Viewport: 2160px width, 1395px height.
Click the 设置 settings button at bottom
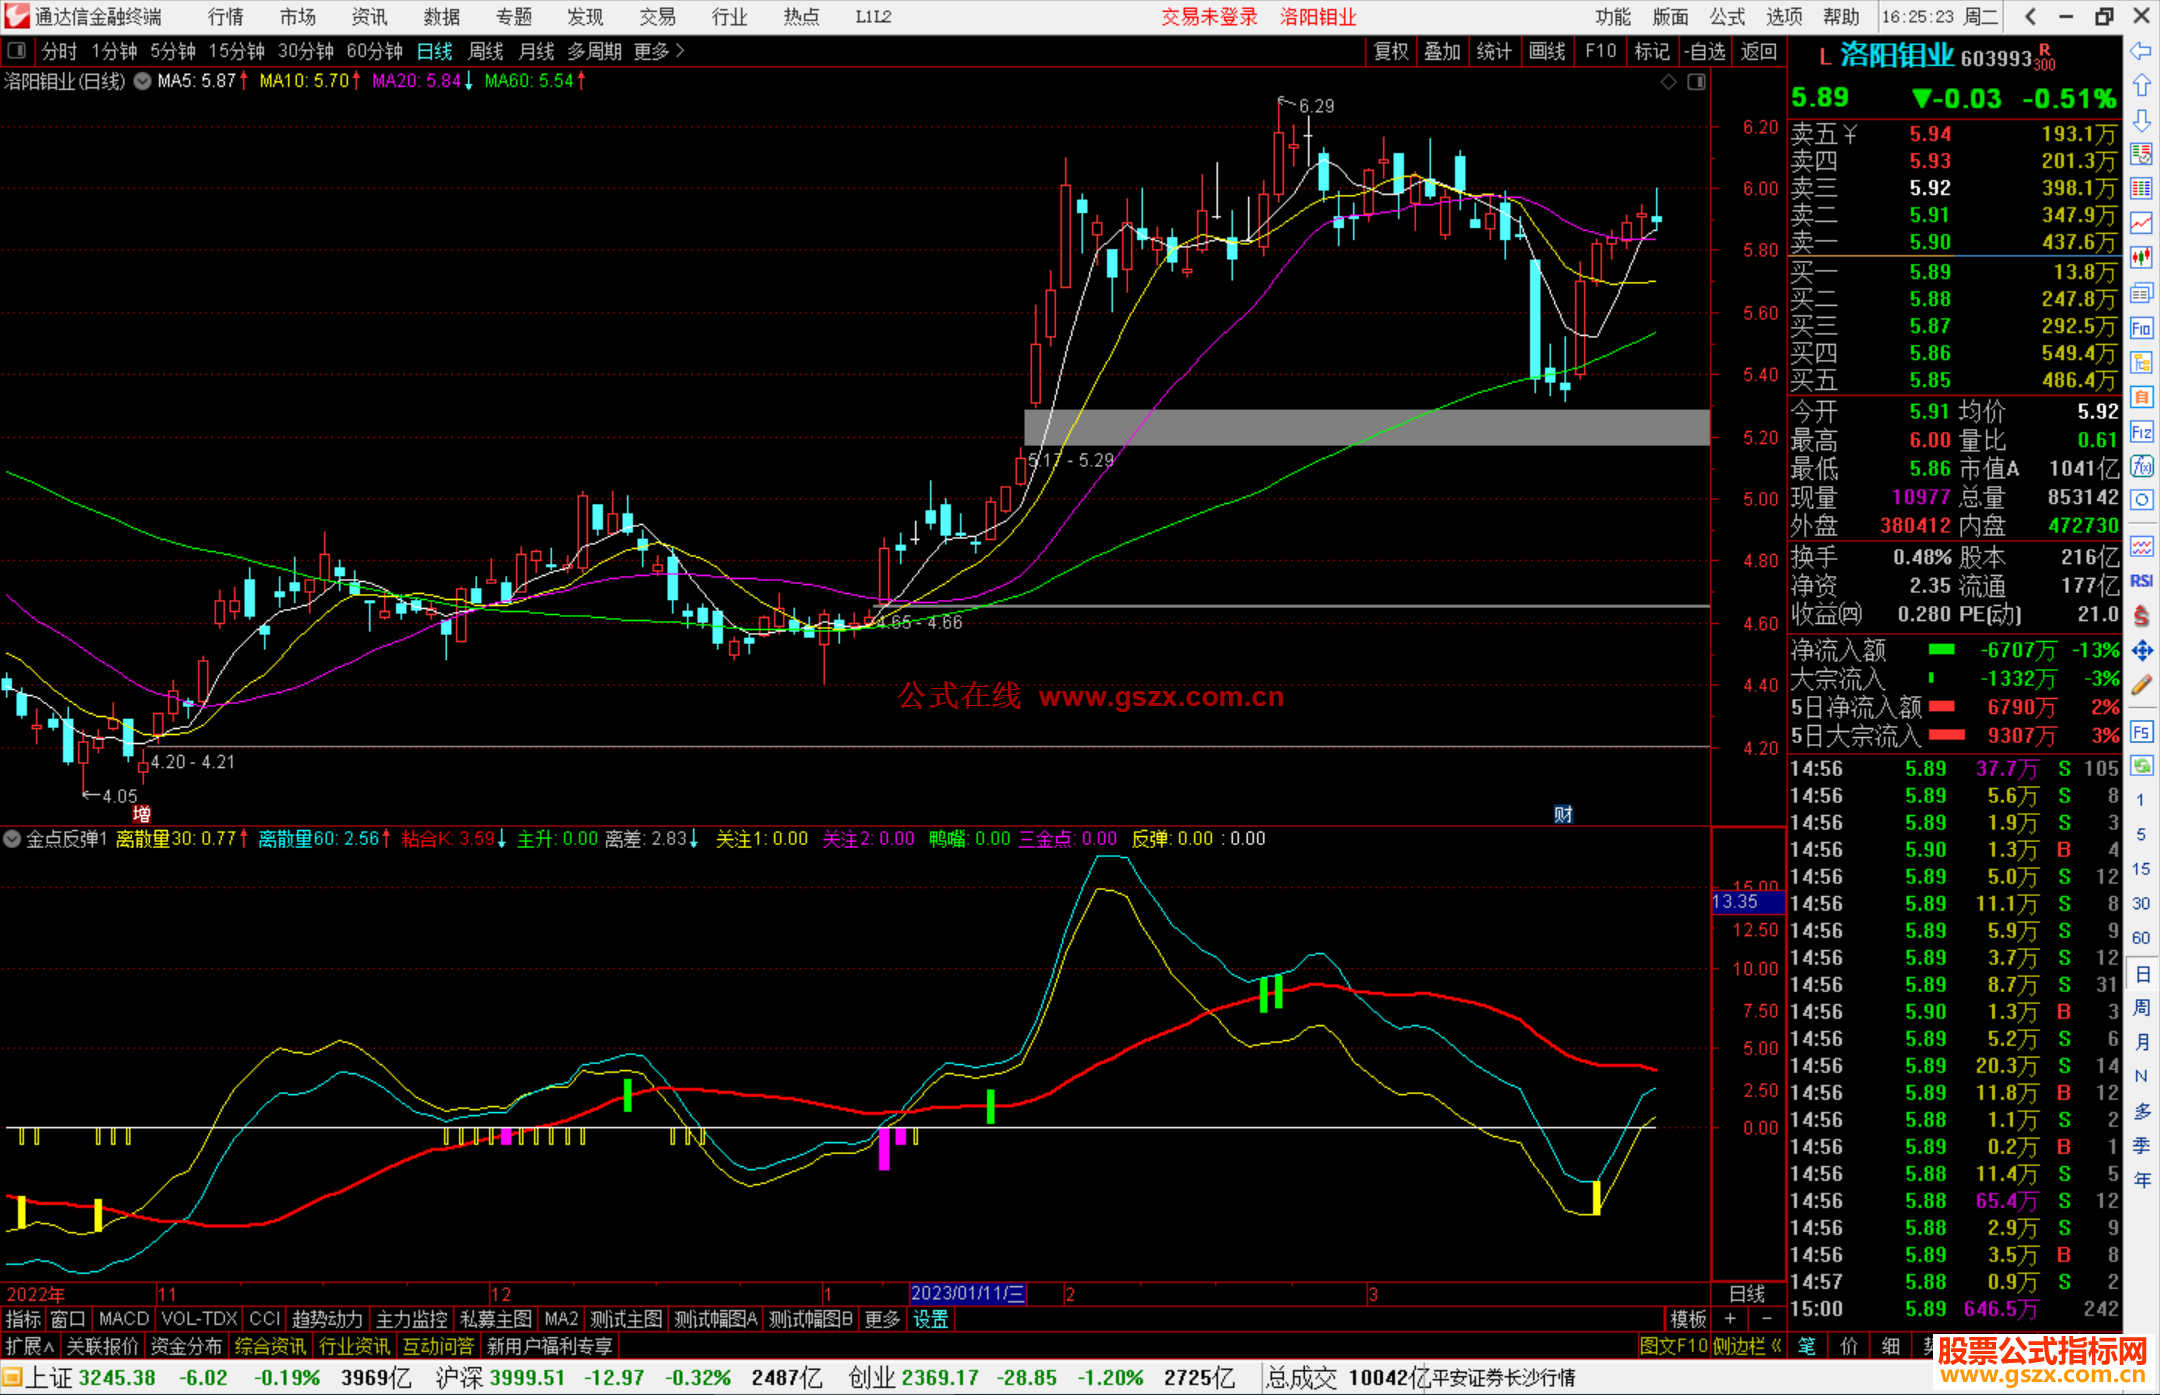pyautogui.click(x=930, y=1319)
